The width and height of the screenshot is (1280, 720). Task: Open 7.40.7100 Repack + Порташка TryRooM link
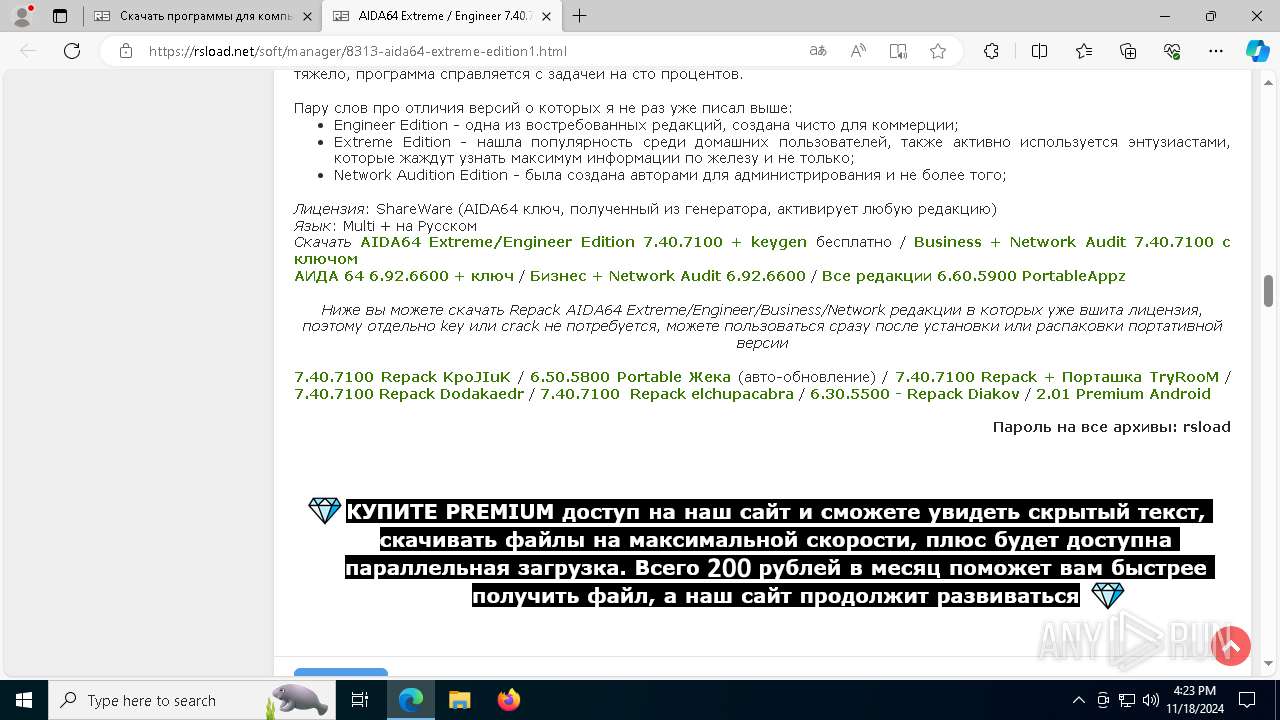pos(1057,377)
